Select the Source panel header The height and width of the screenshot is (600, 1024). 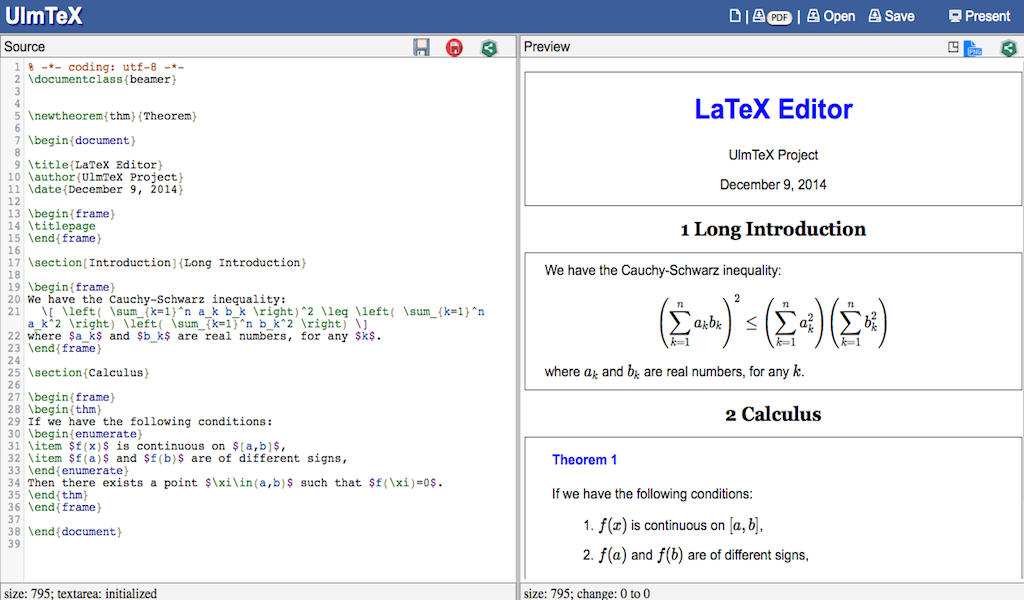tap(24, 46)
